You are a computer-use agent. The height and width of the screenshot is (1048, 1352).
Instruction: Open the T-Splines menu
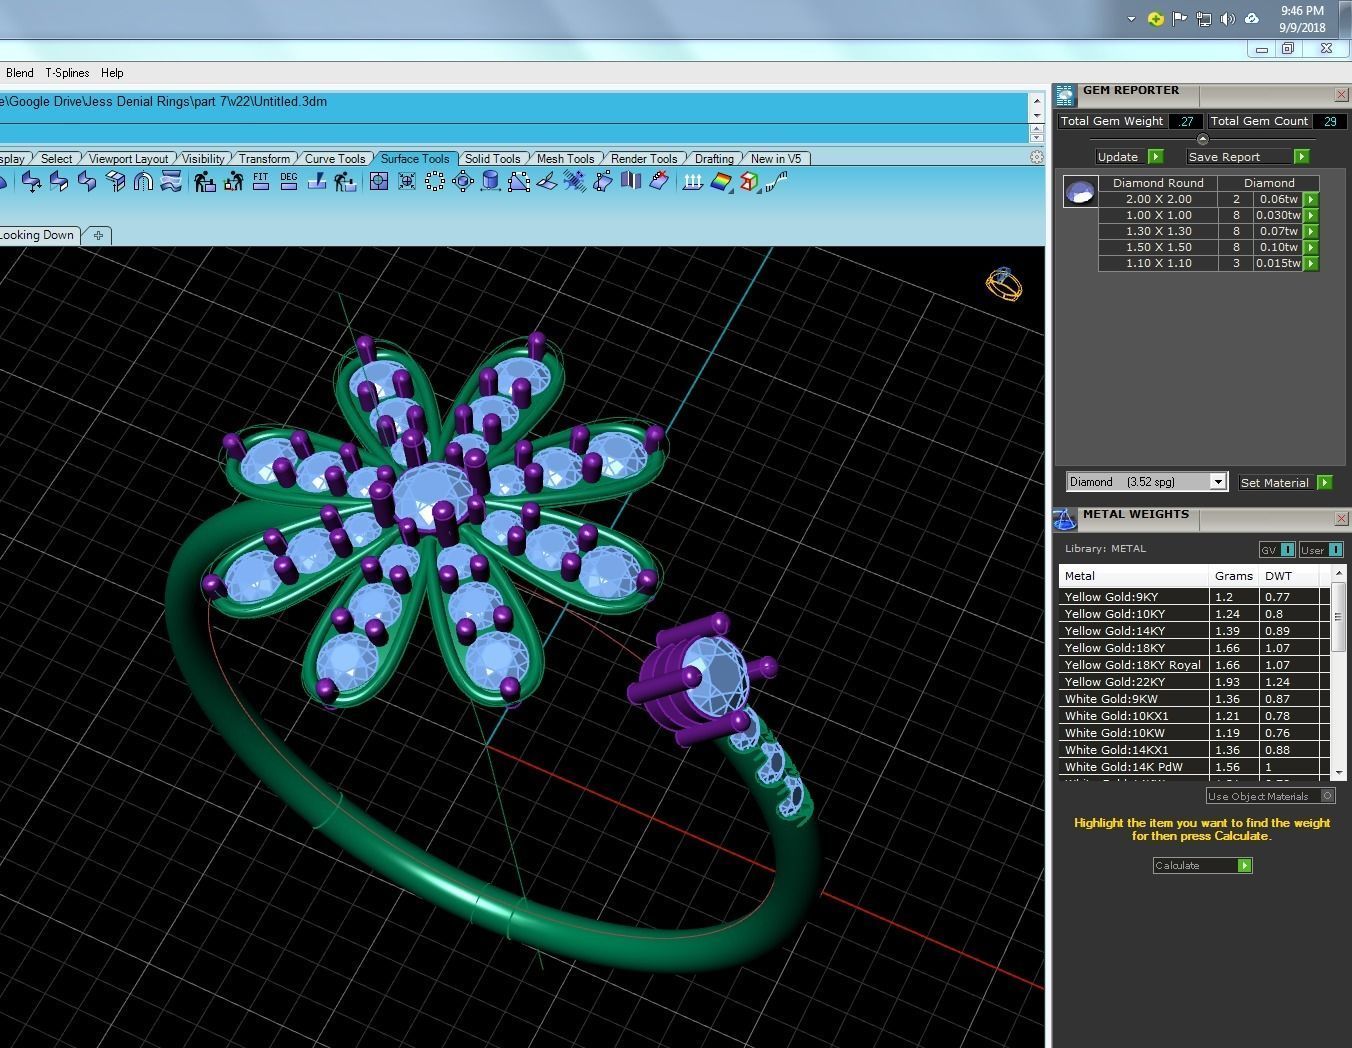click(67, 73)
